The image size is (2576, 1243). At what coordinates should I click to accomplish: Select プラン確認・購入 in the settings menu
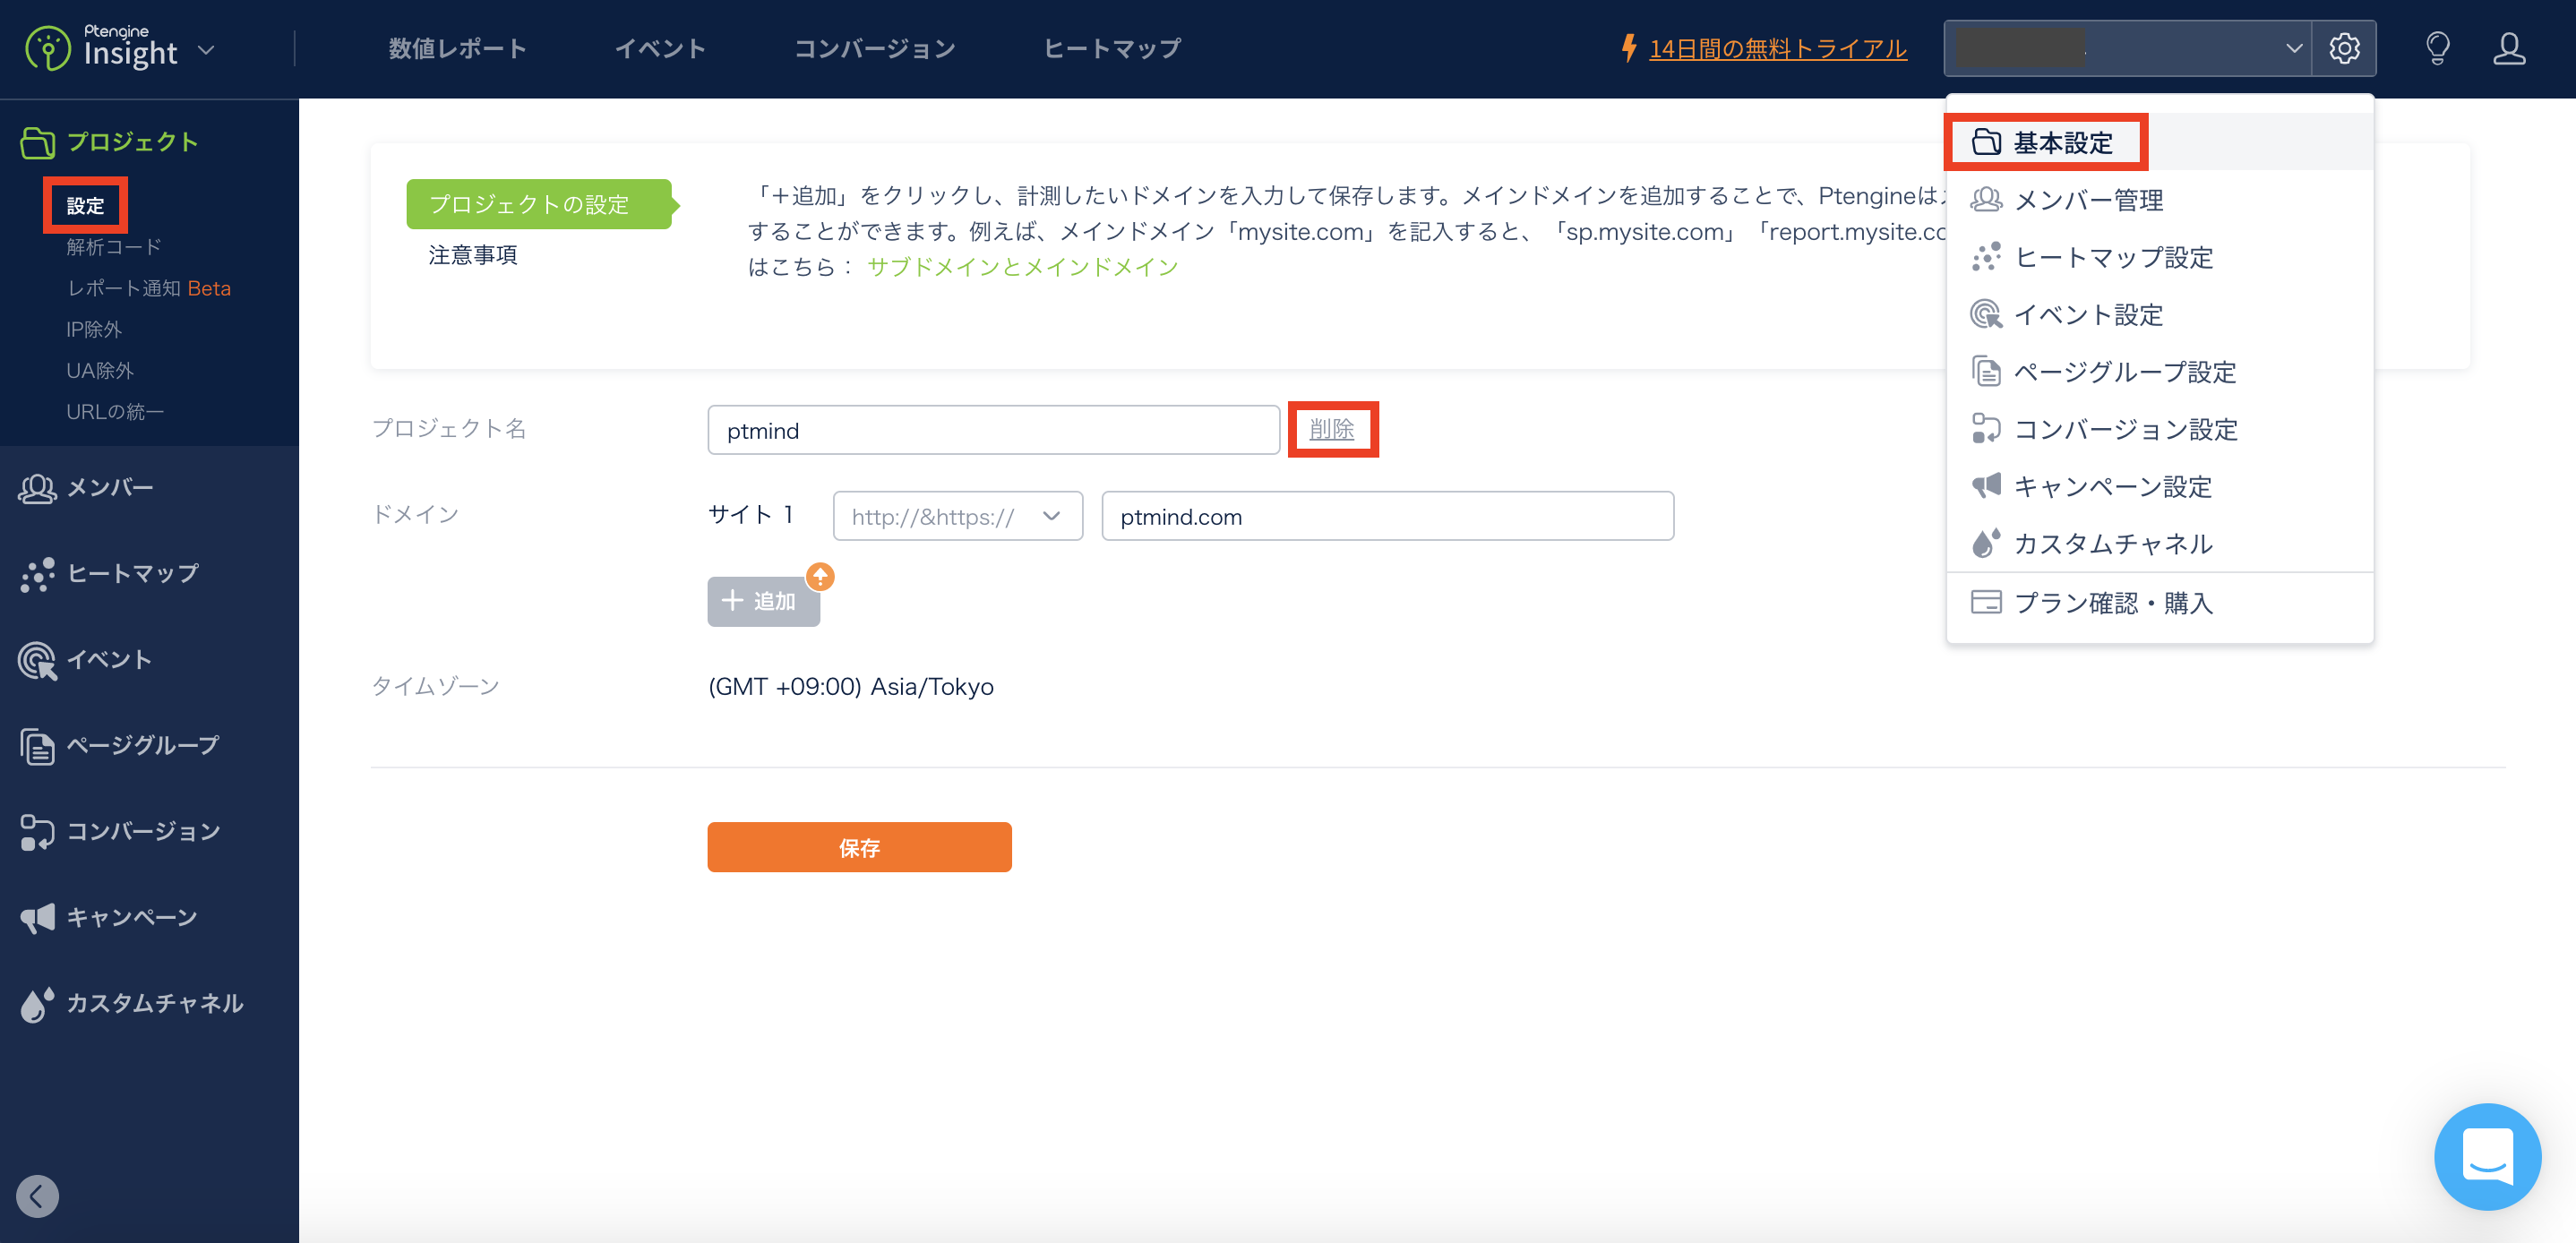pos(2159,602)
